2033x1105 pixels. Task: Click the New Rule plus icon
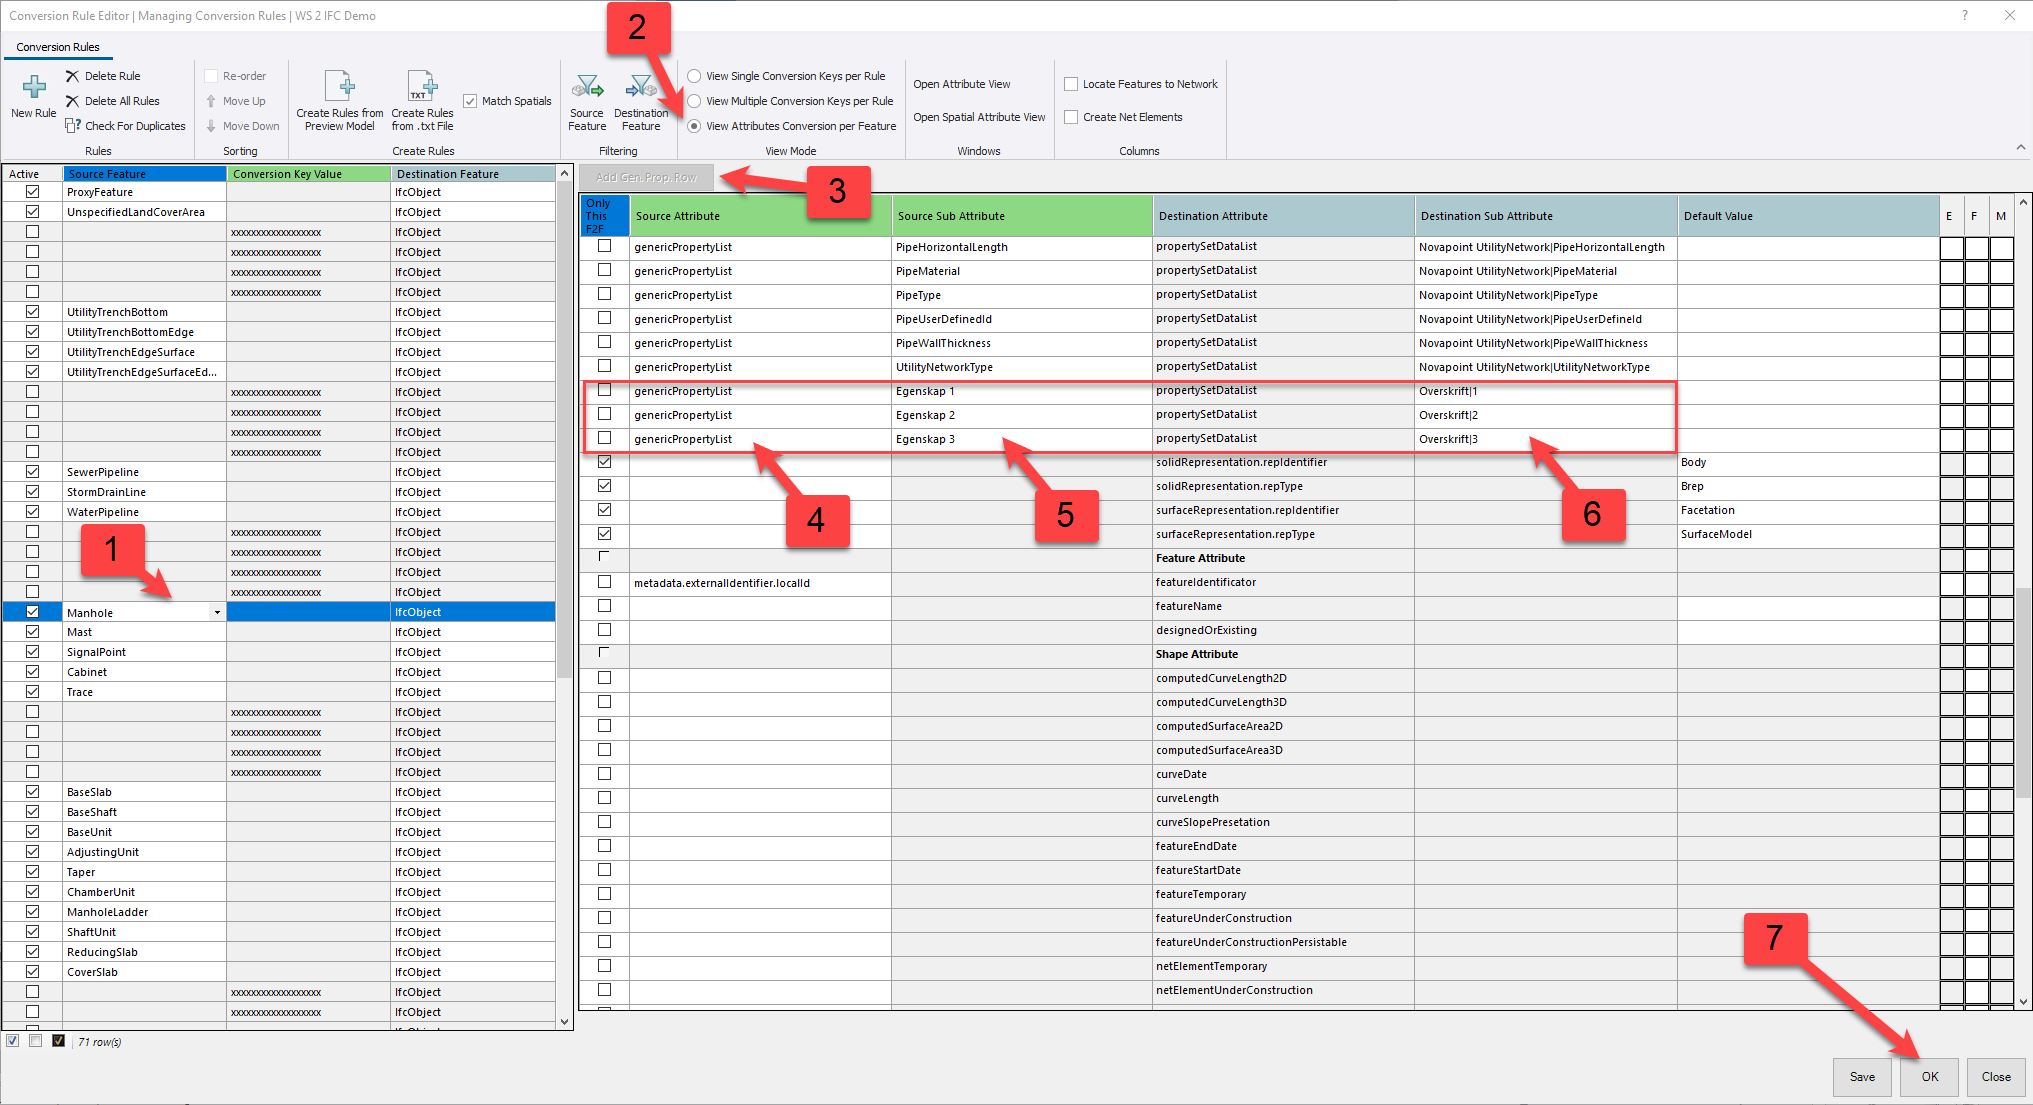[33, 88]
